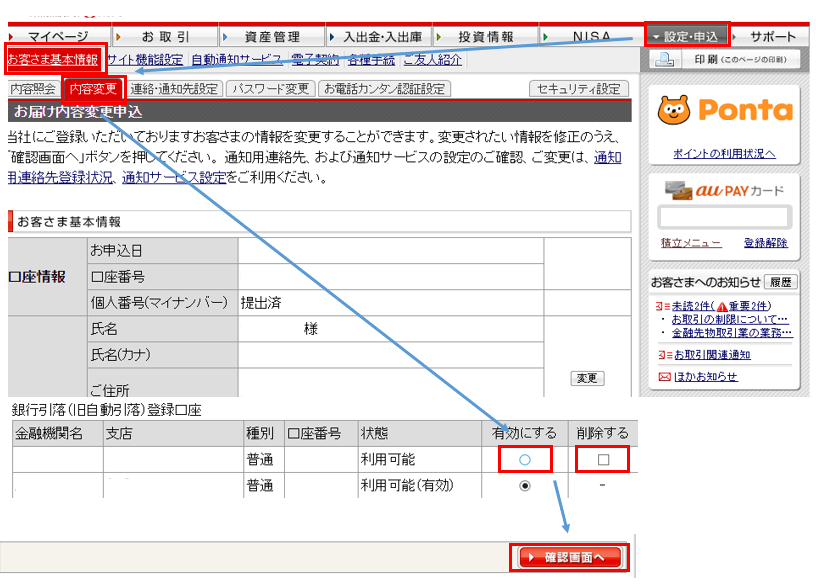Click the 確認画面へ button
816x584 pixels.
coord(571,557)
